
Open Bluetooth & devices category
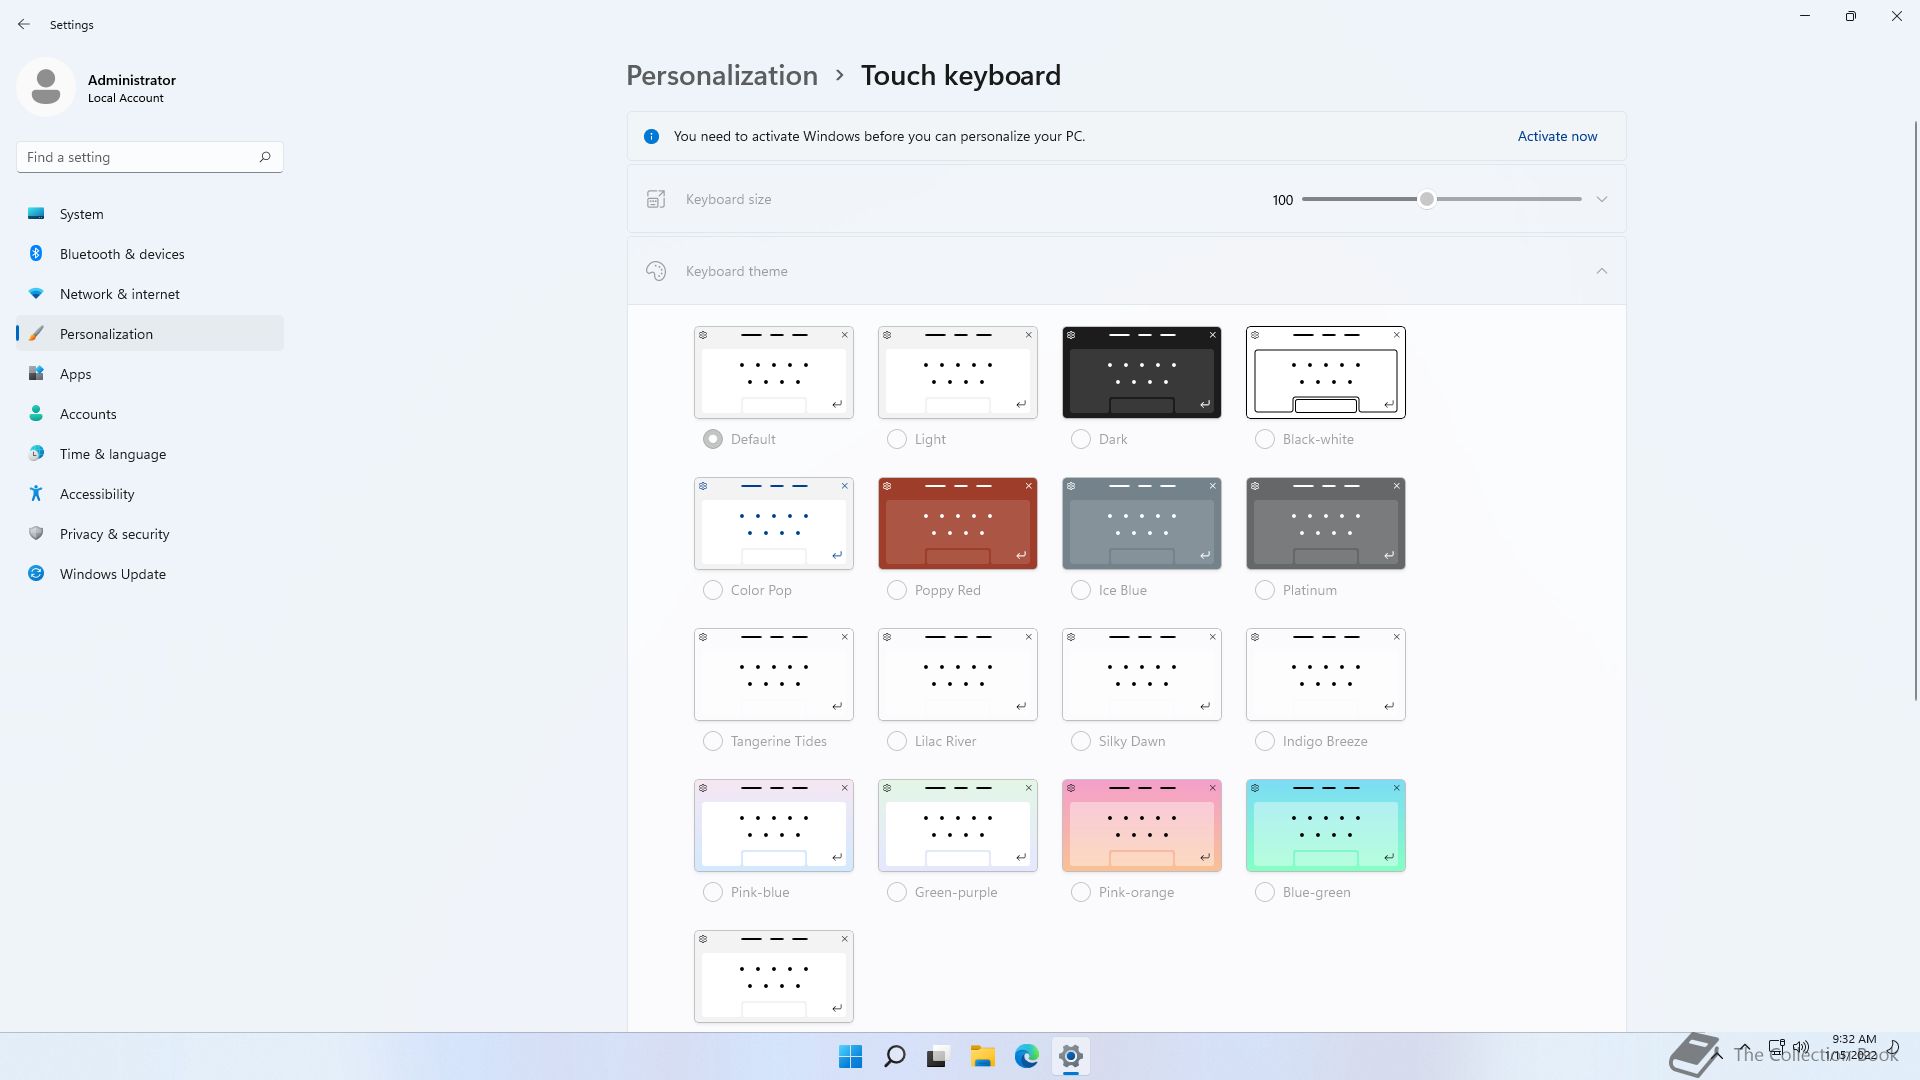(x=150, y=254)
